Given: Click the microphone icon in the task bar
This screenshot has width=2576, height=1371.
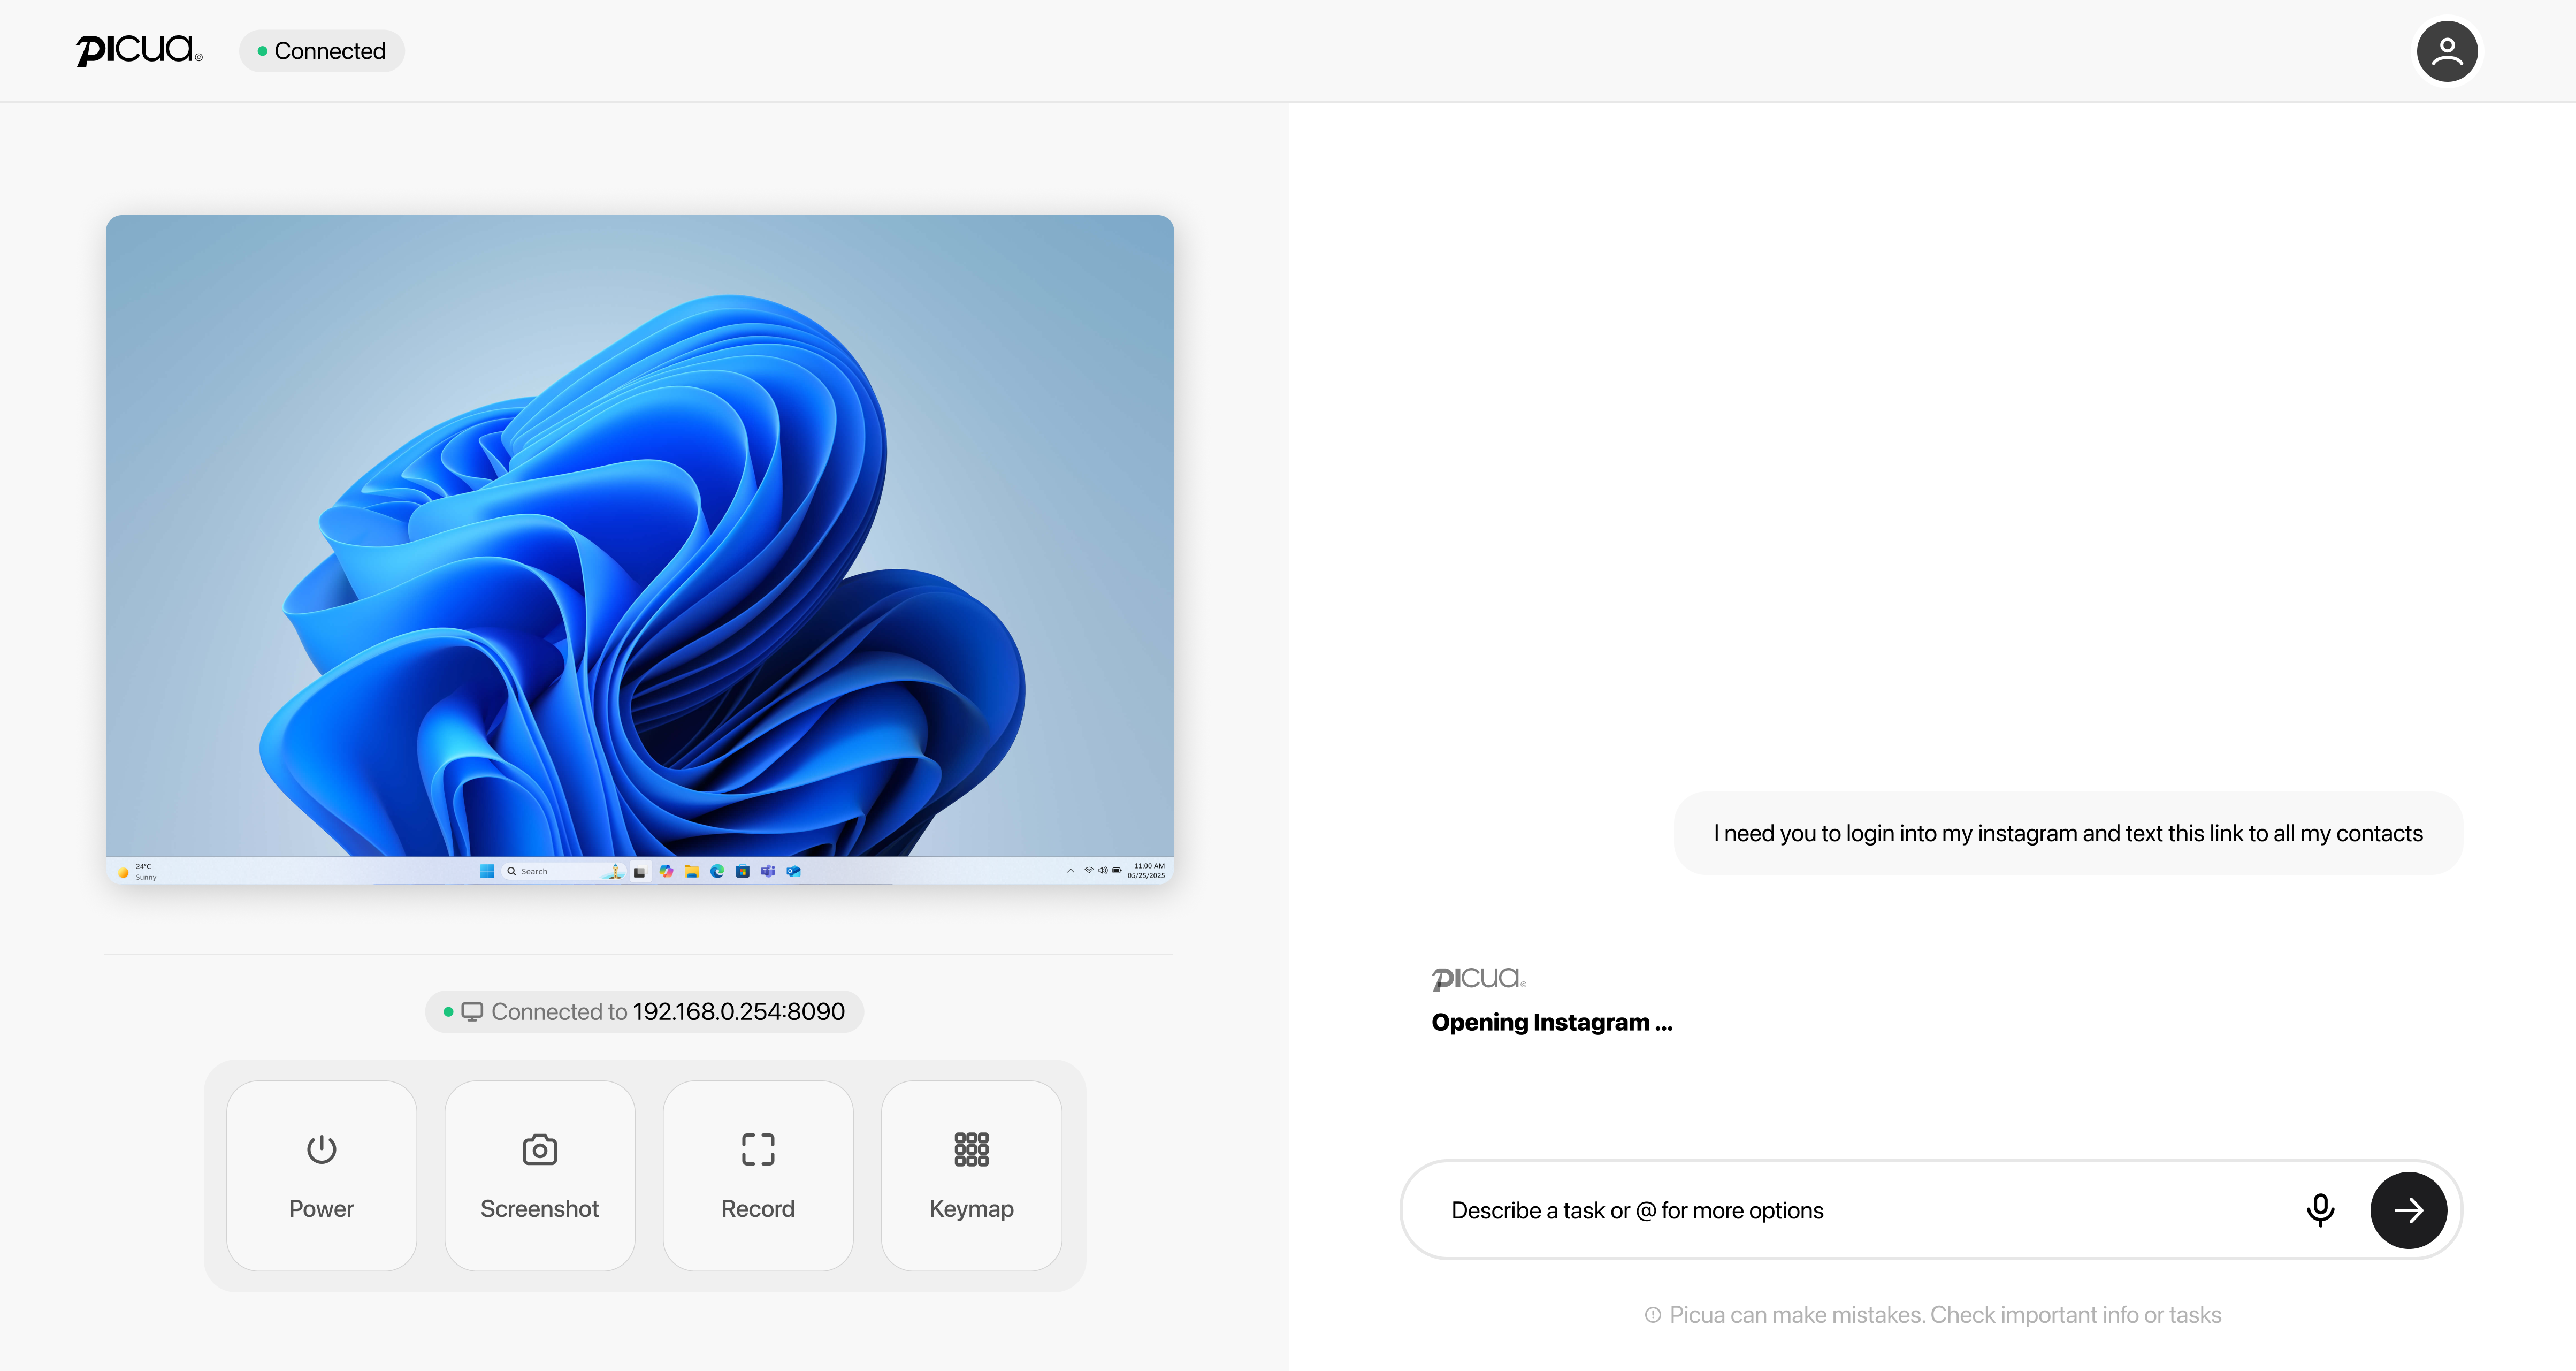Looking at the screenshot, I should (2320, 1210).
